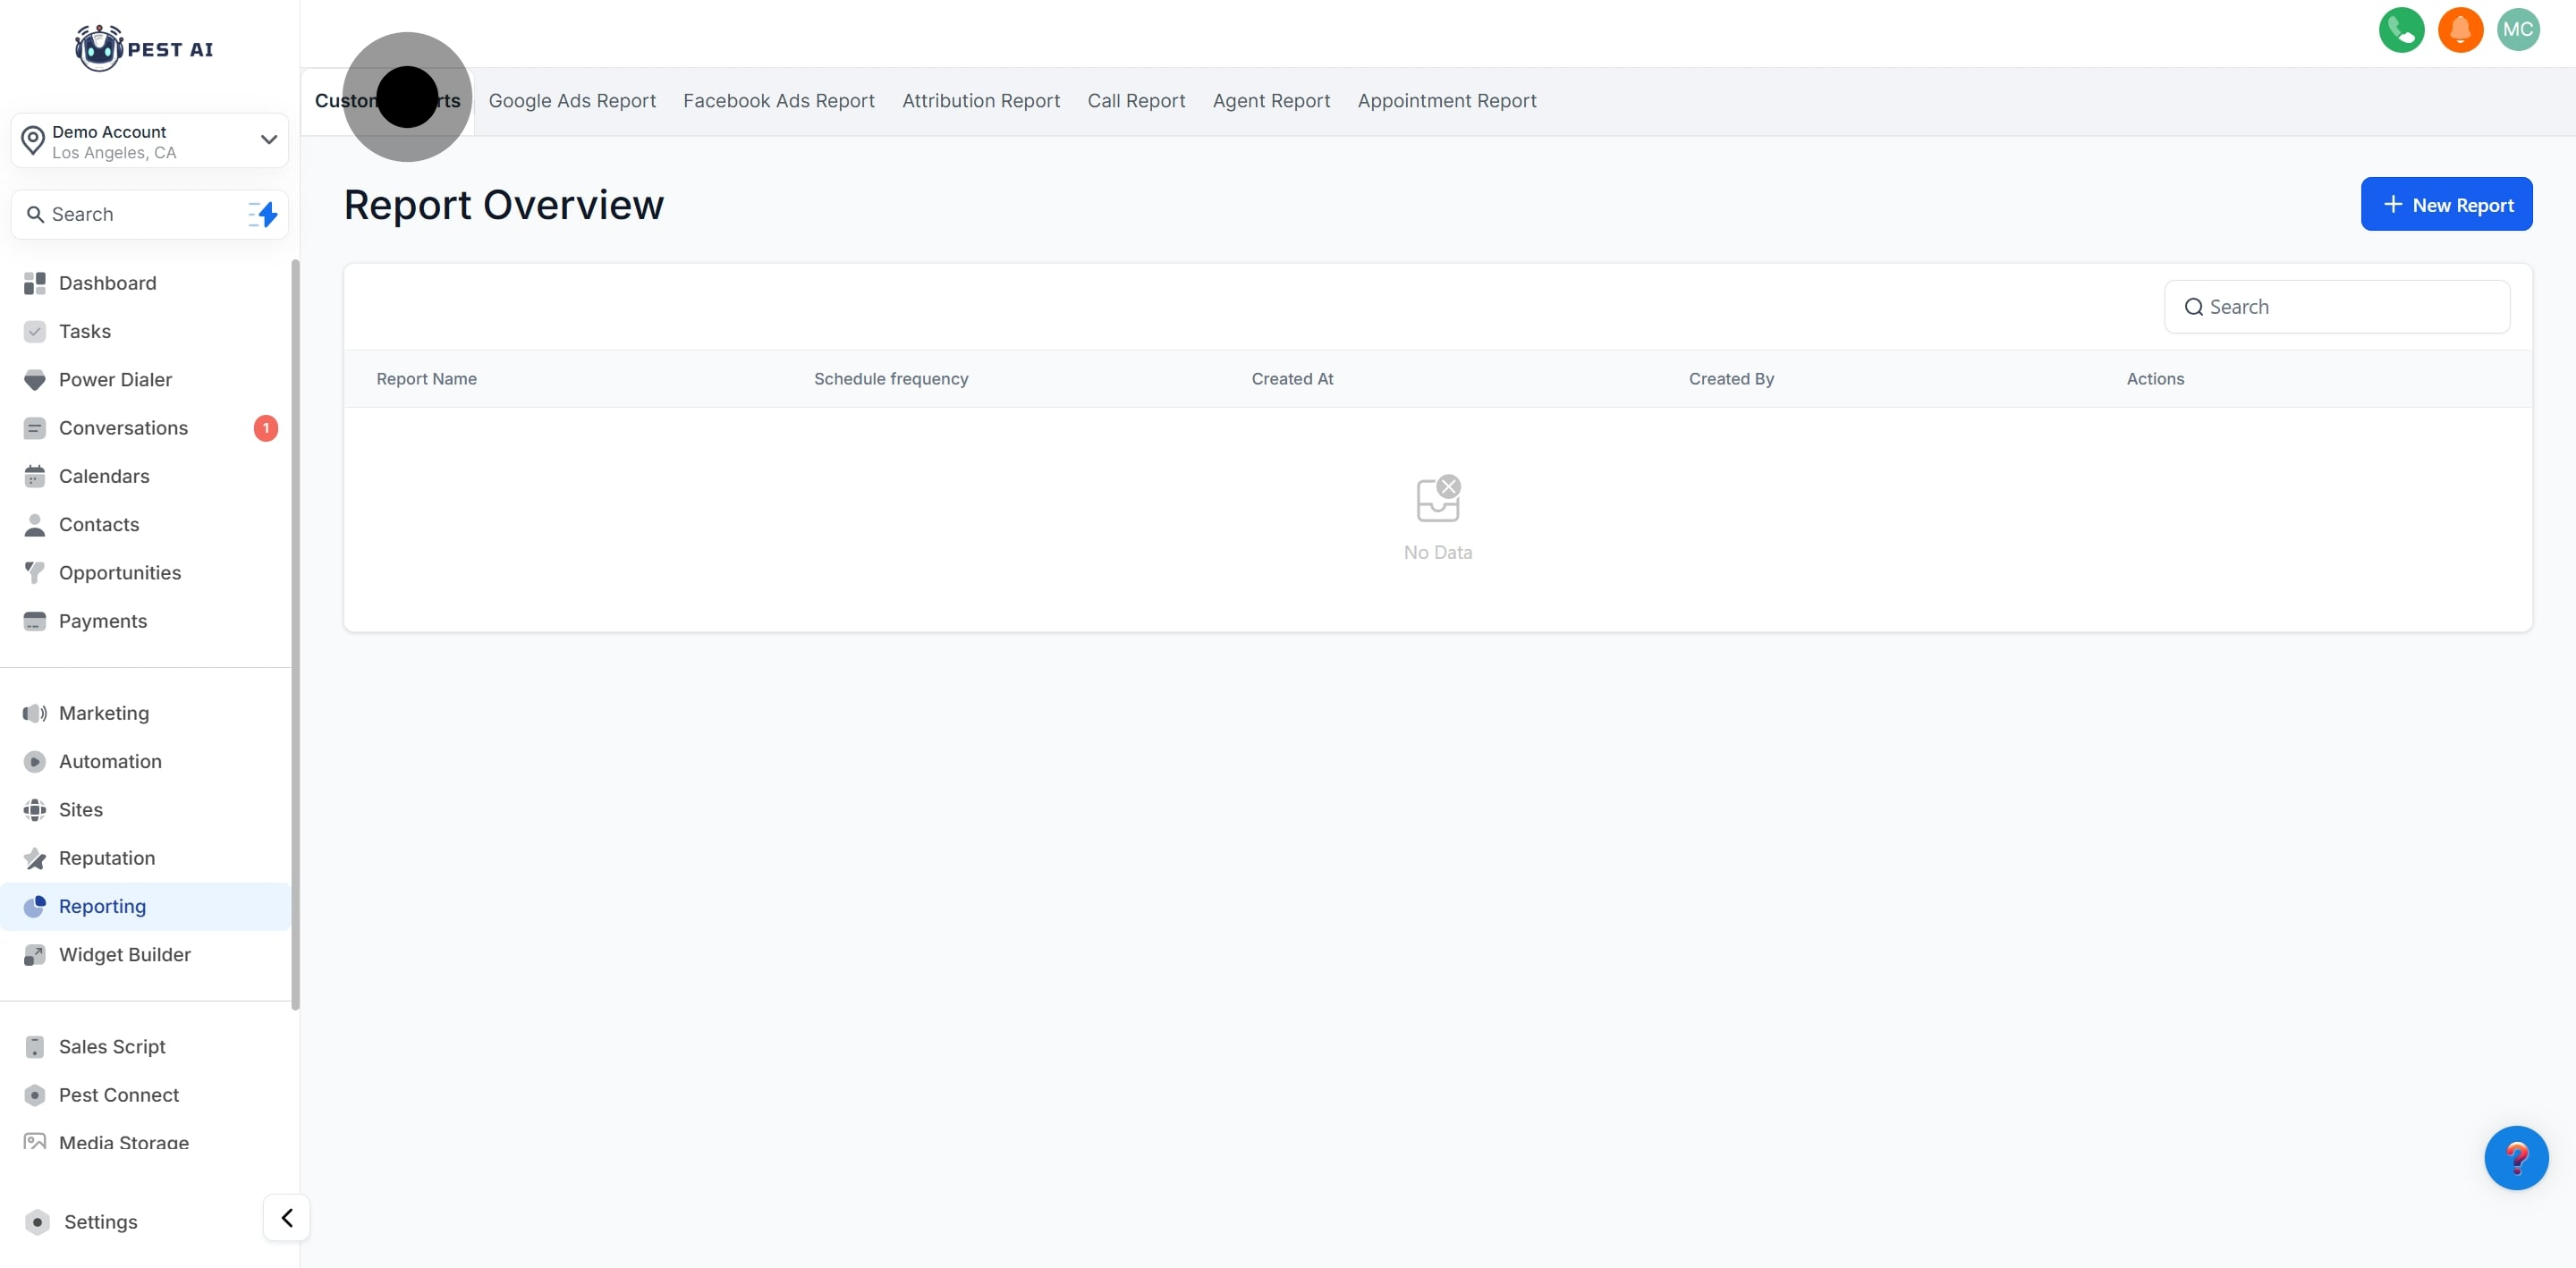Collapse the sidebar using the chevron
This screenshot has height=1268, width=2576.
[286, 1217]
